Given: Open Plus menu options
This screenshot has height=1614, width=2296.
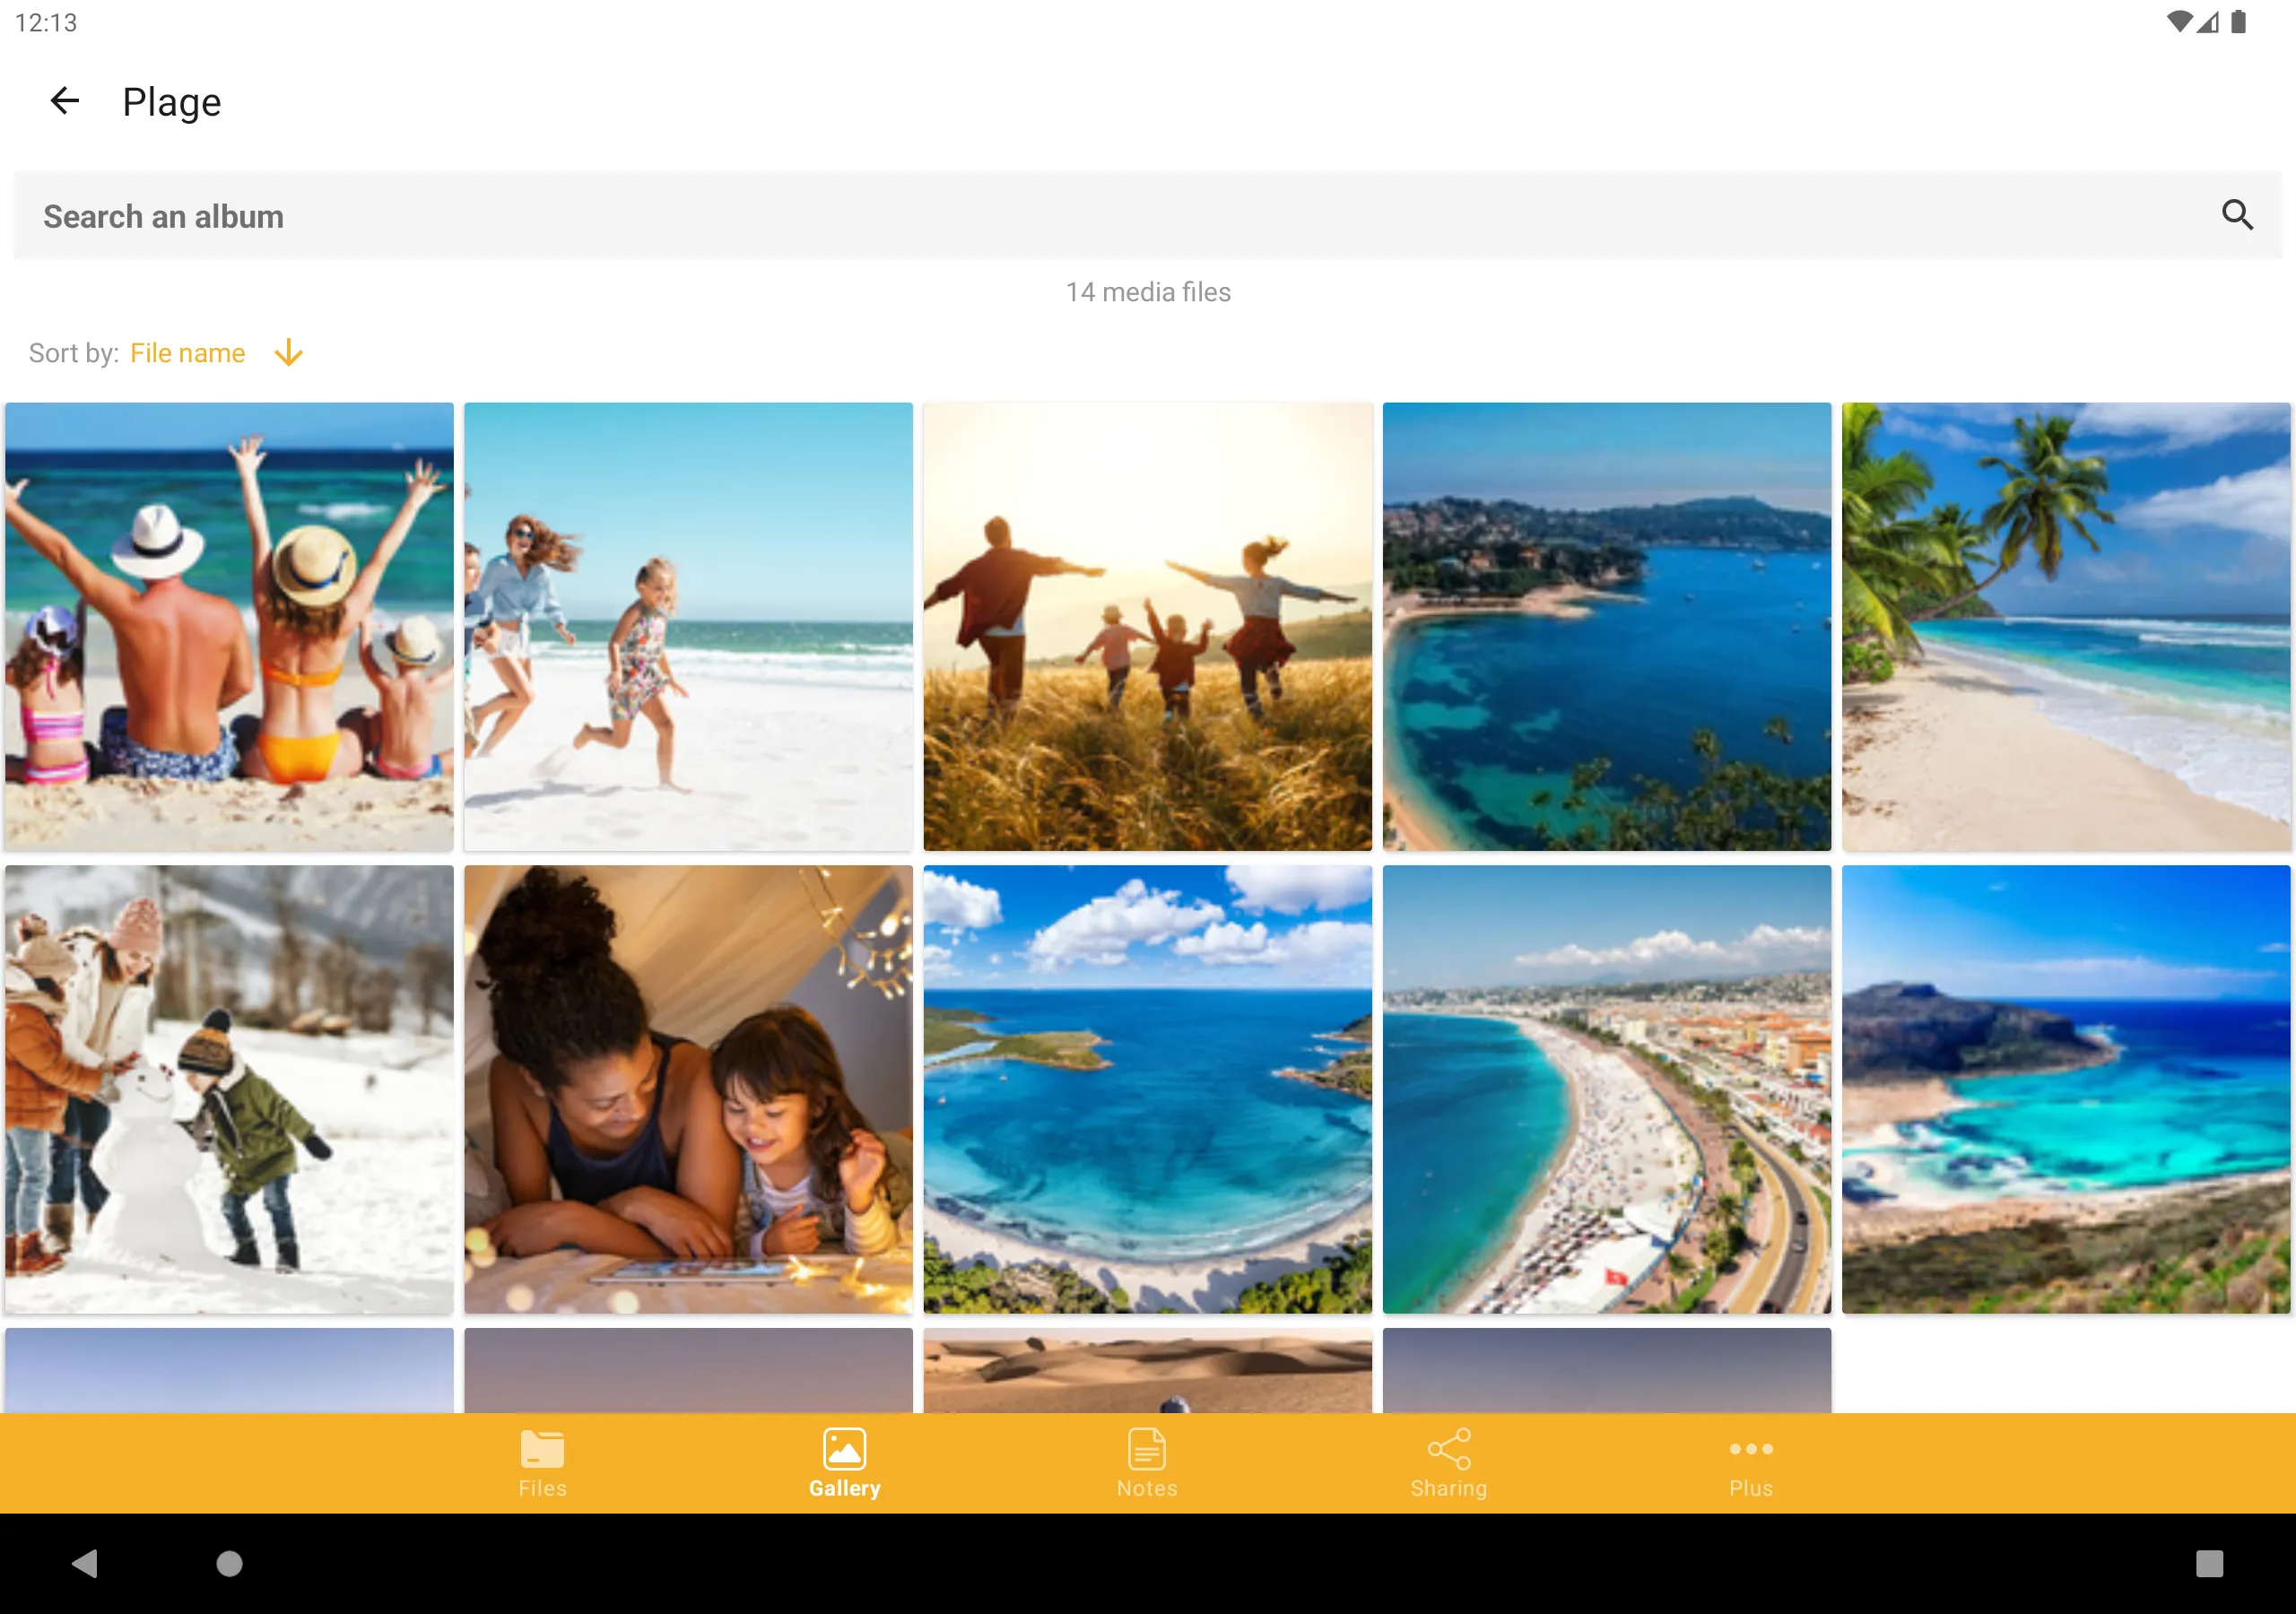Looking at the screenshot, I should (1752, 1462).
